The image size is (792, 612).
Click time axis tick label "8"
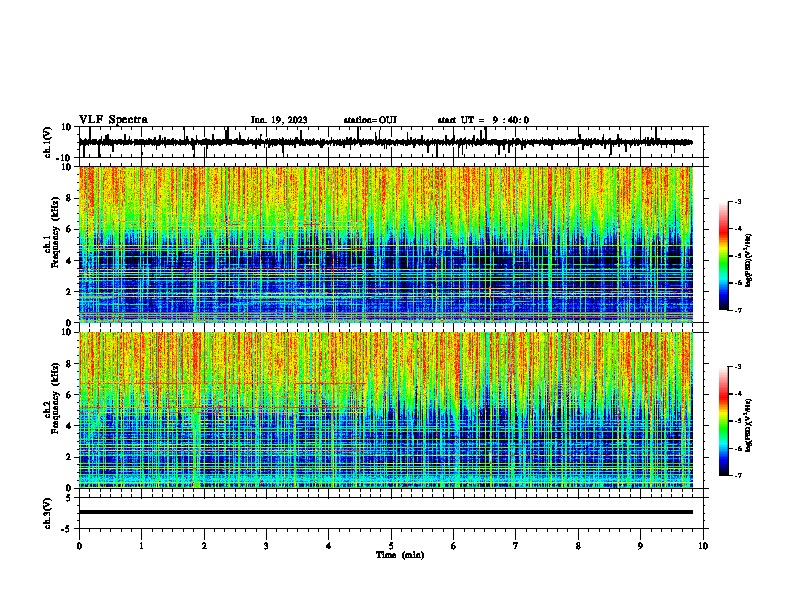coord(578,546)
